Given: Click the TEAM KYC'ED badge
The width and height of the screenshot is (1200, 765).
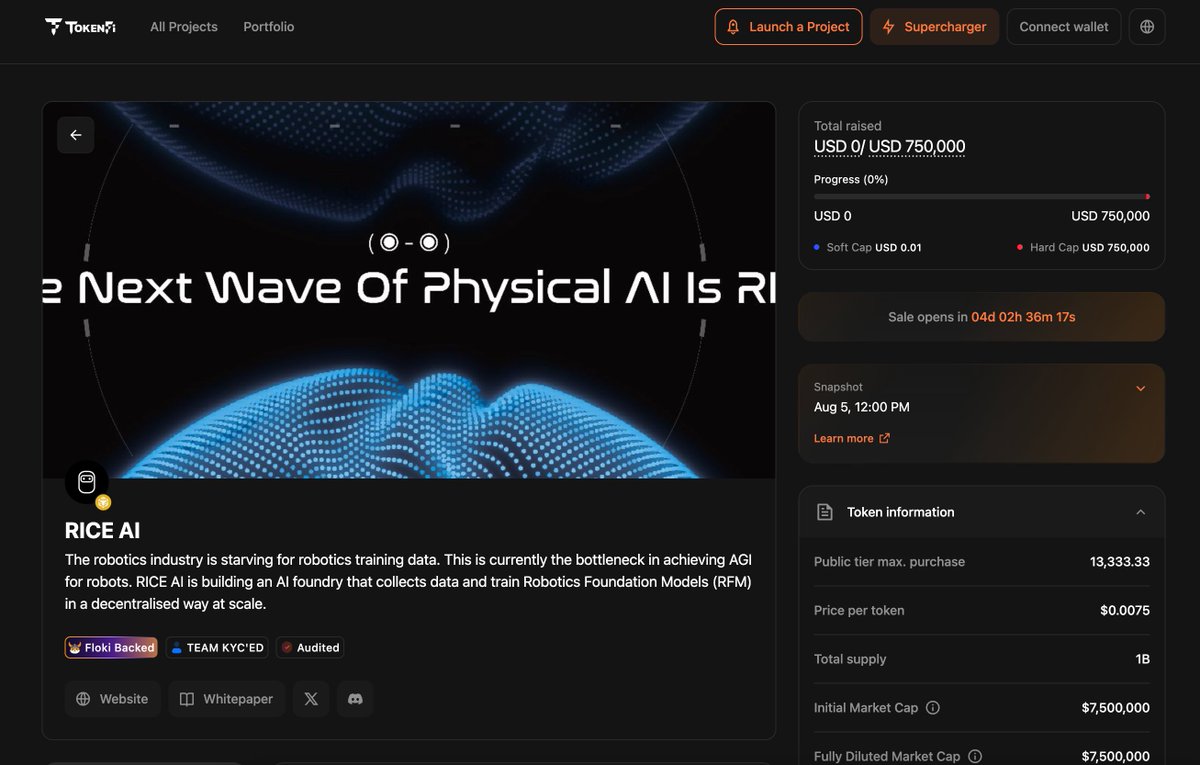Looking at the screenshot, I should click(217, 648).
